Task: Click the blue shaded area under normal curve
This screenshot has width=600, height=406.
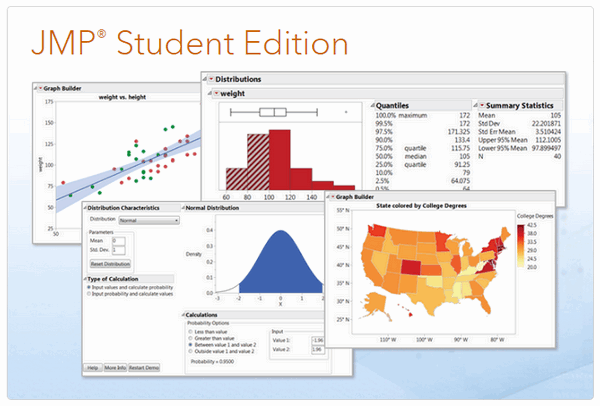Action: (280, 268)
